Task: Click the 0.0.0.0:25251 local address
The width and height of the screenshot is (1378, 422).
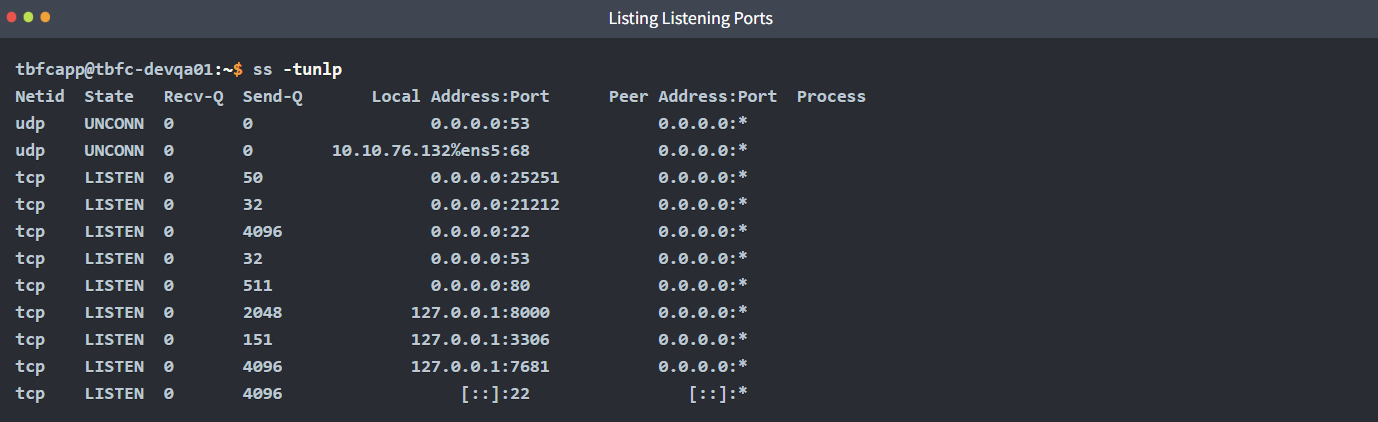Action: coord(494,178)
